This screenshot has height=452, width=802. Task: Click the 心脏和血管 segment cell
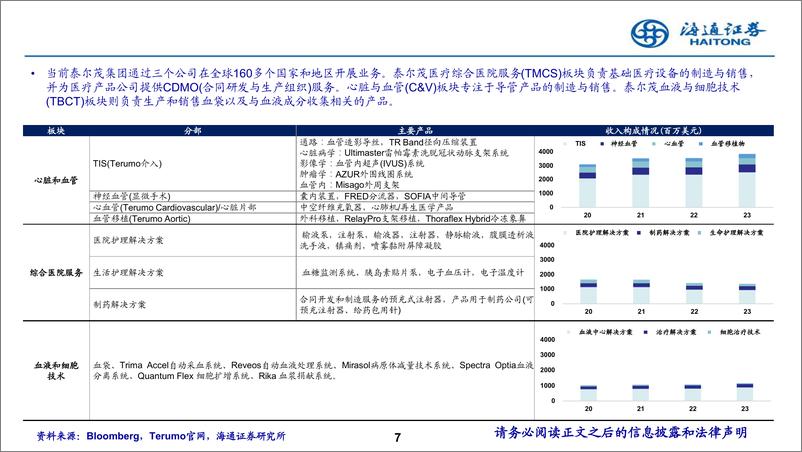pyautogui.click(x=56, y=180)
